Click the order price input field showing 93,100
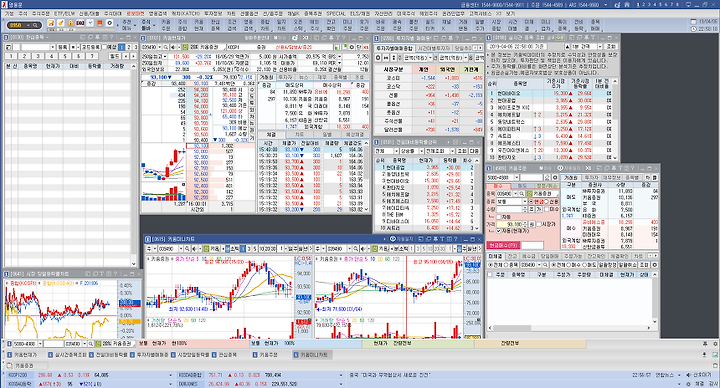 (x=510, y=224)
